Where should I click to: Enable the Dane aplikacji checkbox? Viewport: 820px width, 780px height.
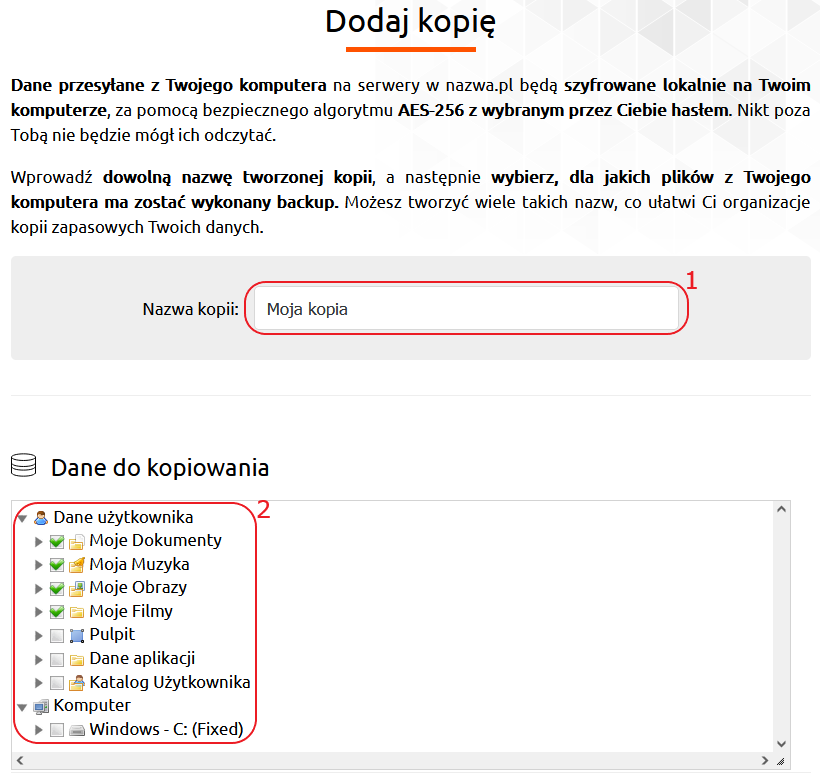[57, 659]
